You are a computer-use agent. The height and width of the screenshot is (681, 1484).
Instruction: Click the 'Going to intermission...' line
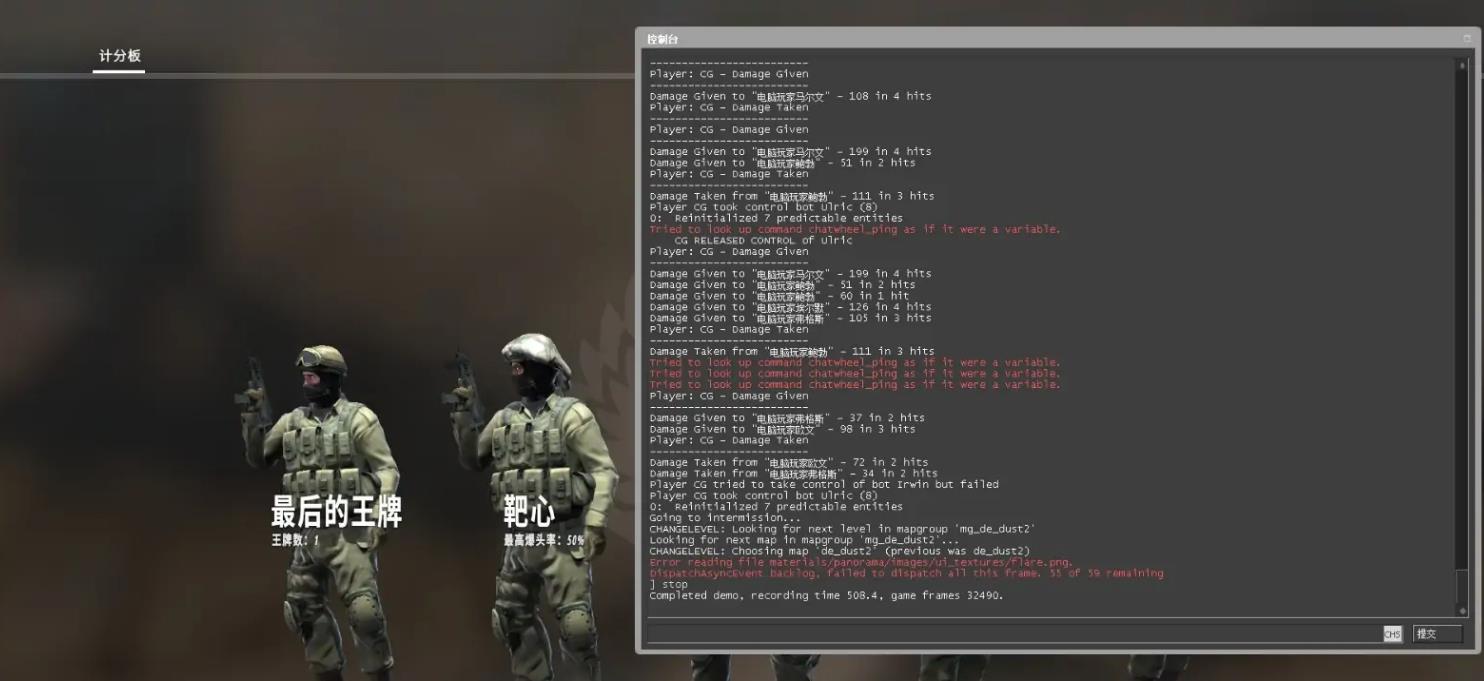[x=725, y=518]
